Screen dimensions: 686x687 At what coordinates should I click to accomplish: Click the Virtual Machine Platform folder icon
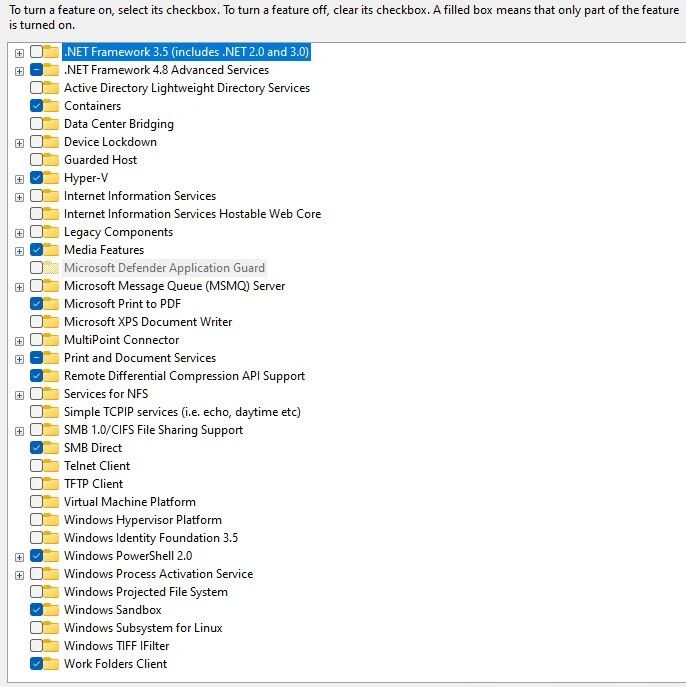[x=51, y=501]
